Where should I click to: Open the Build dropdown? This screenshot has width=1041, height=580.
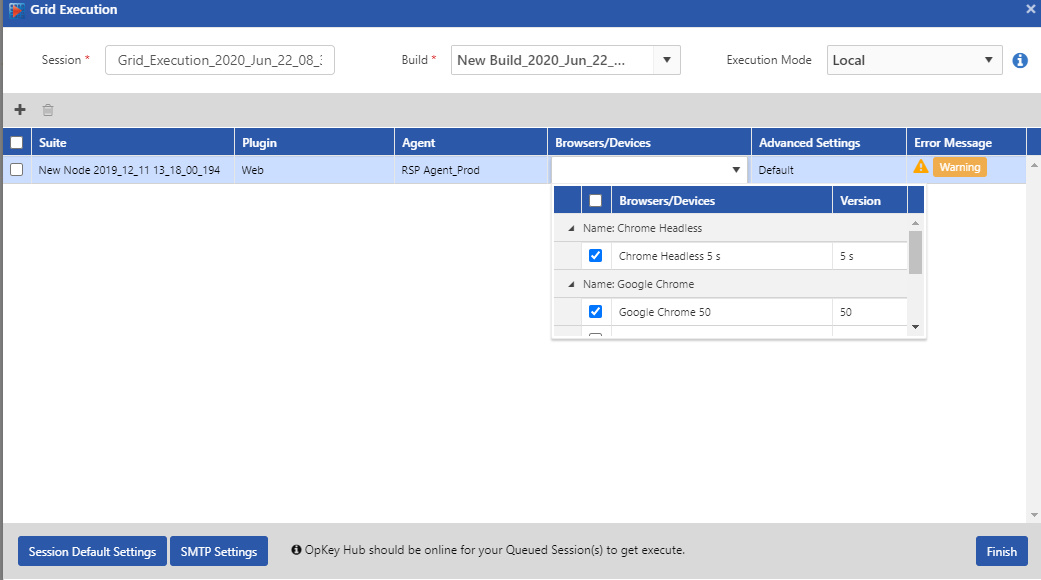tap(667, 60)
